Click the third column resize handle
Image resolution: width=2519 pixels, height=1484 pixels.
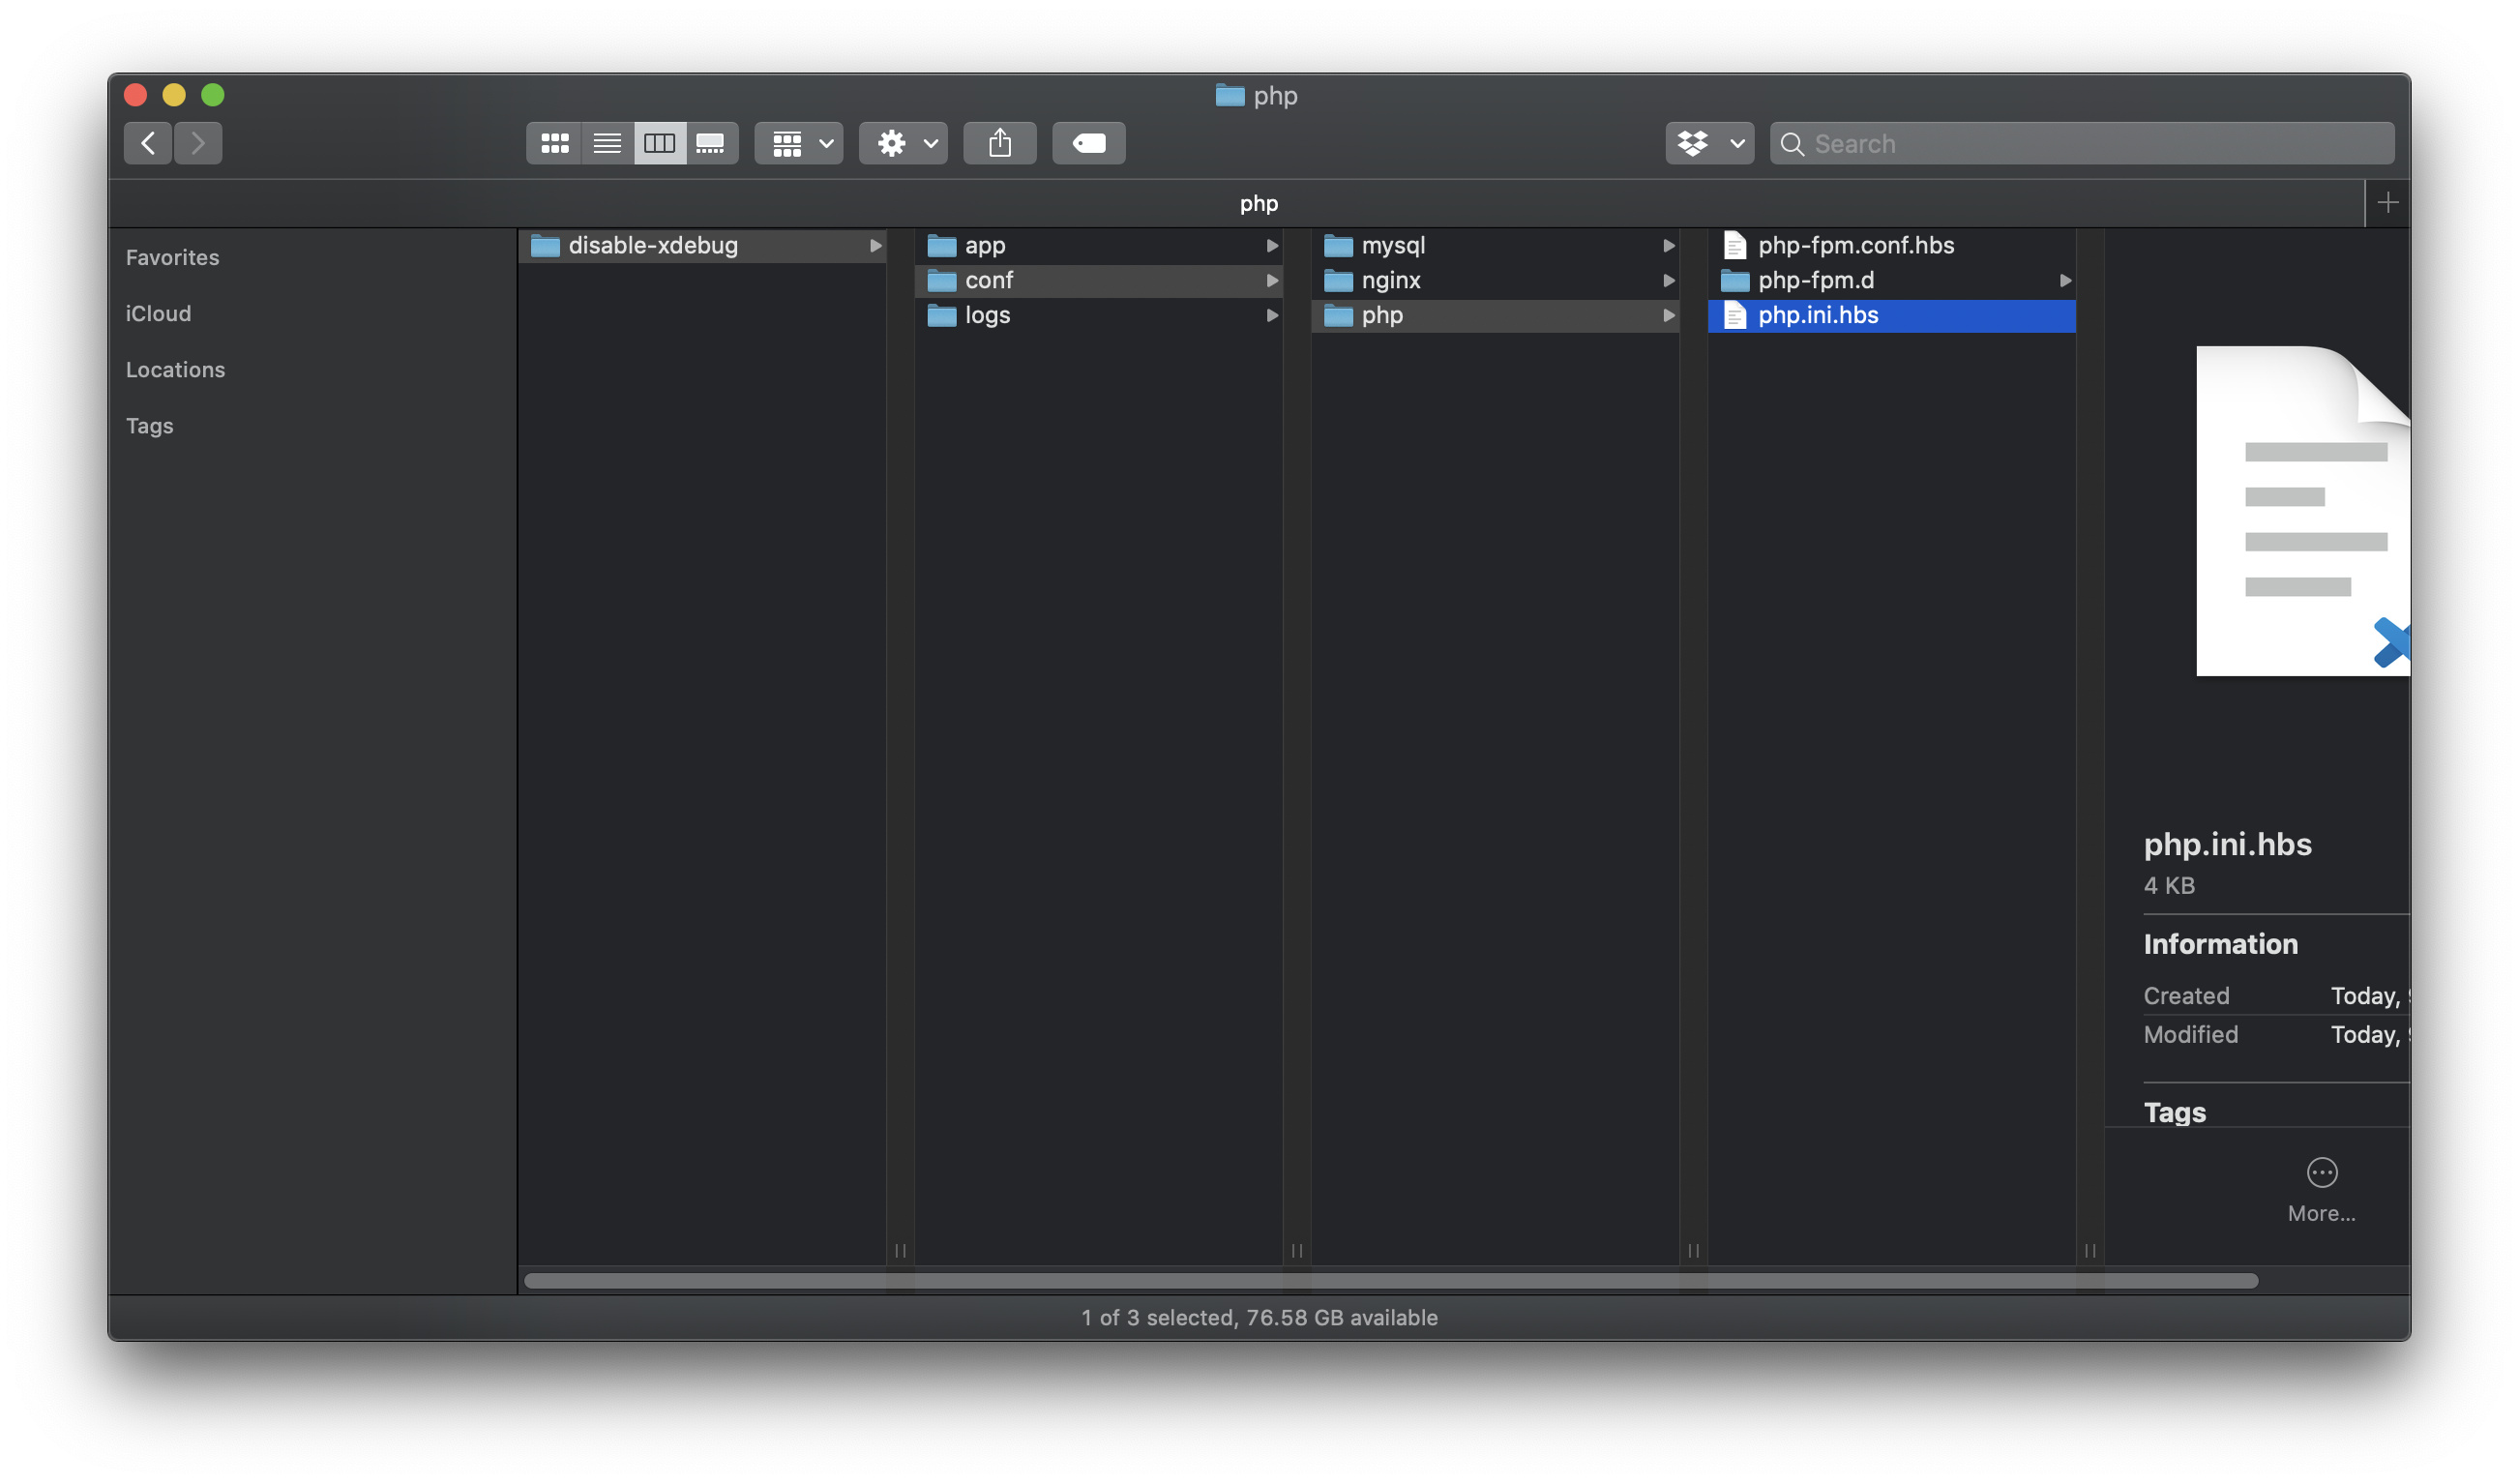tap(1694, 1251)
